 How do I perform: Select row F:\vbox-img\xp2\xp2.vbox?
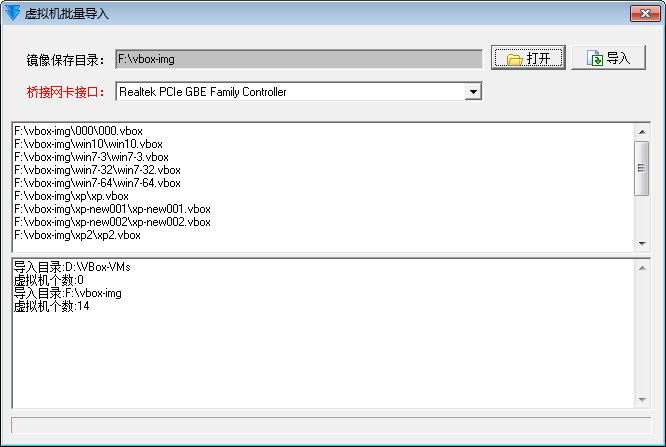click(x=77, y=235)
